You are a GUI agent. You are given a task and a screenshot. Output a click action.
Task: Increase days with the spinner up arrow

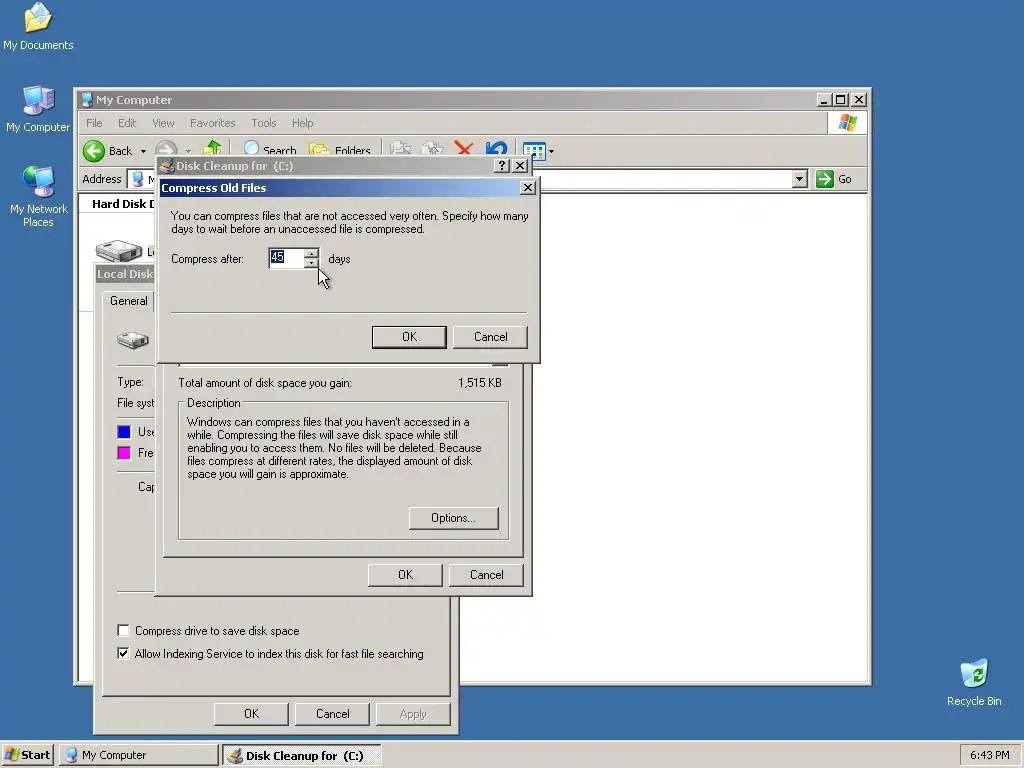click(312, 253)
